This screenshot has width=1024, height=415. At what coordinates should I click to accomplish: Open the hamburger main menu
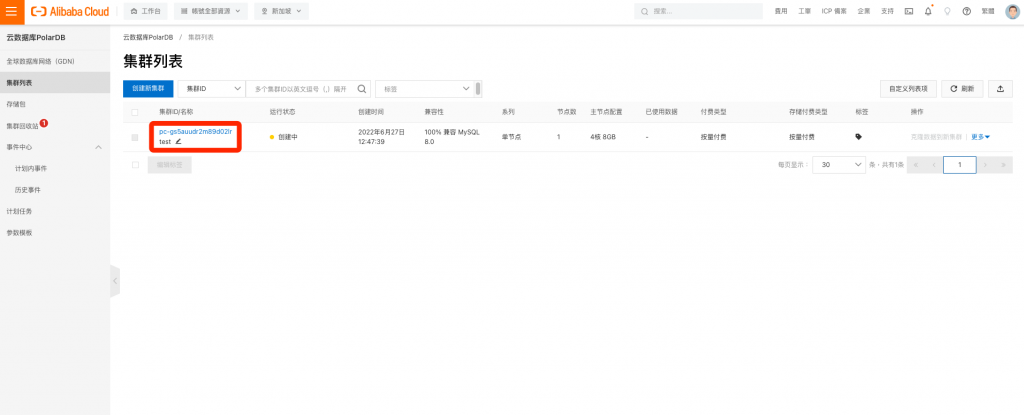(x=12, y=11)
